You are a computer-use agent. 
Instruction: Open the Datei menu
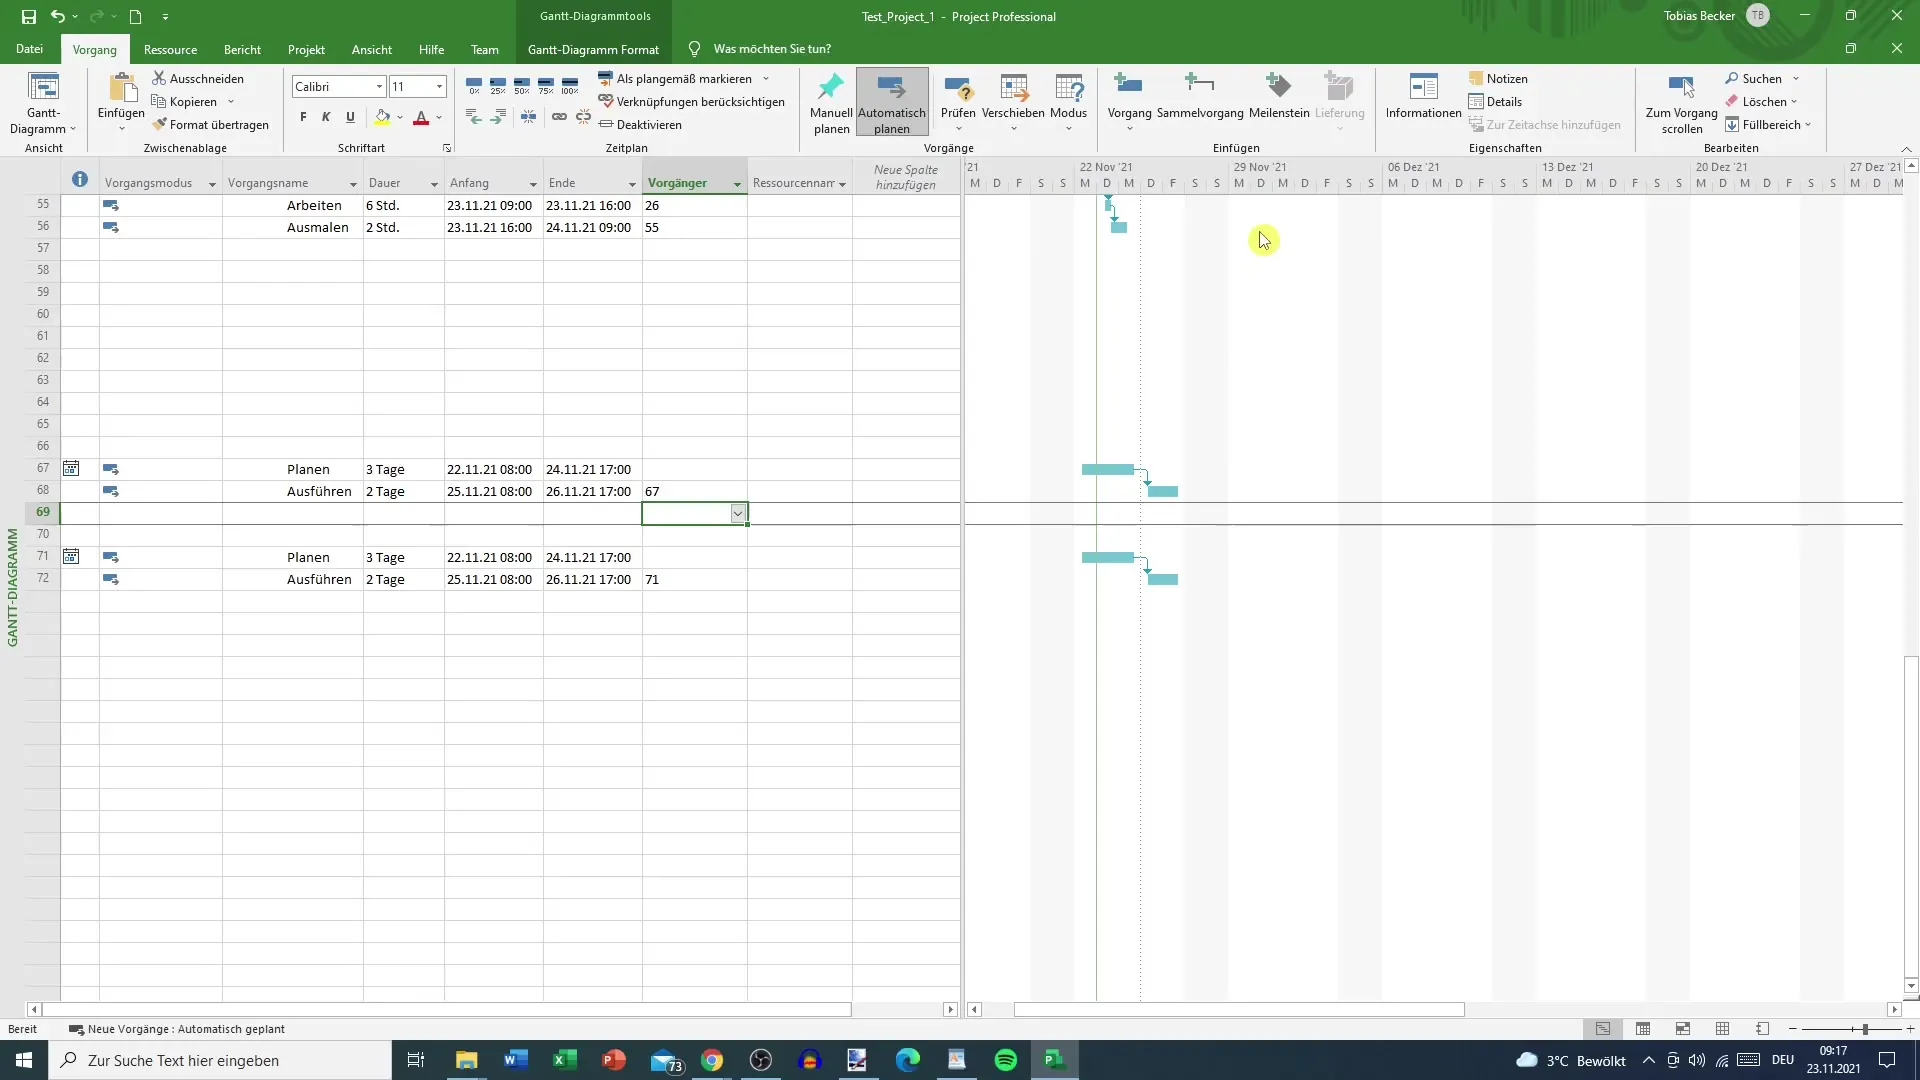point(29,49)
